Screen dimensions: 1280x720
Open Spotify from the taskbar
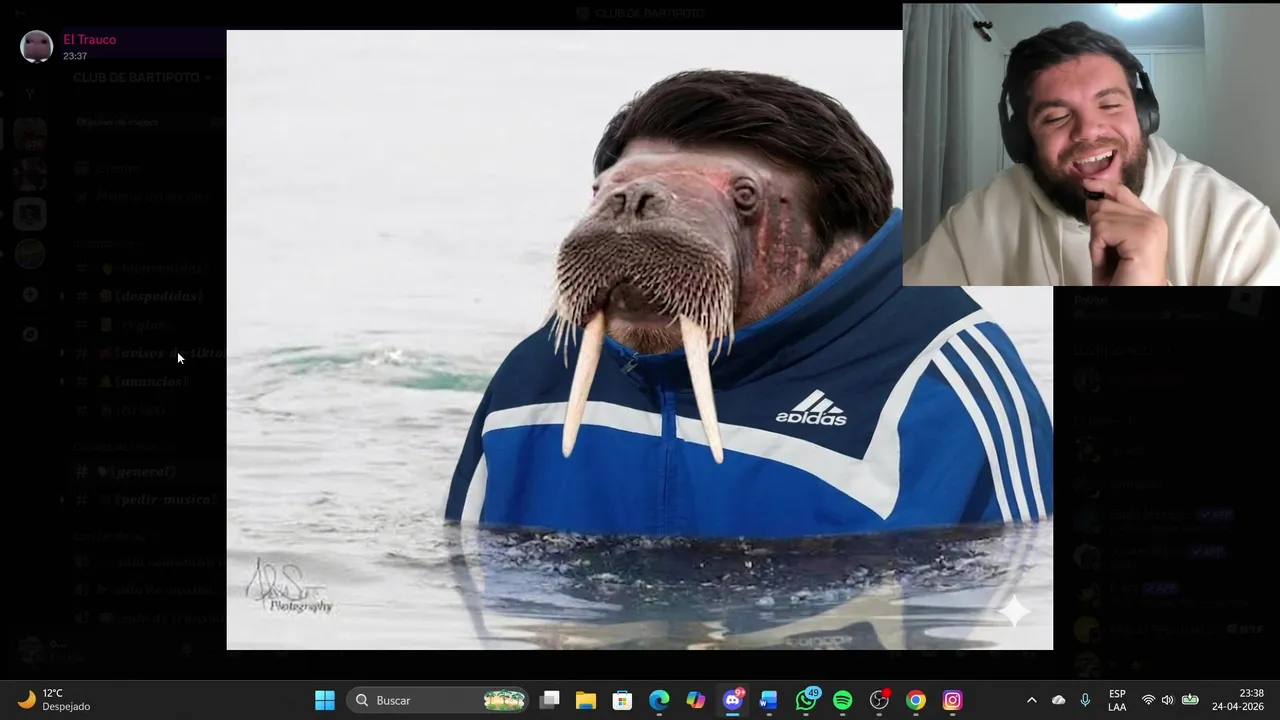point(842,700)
